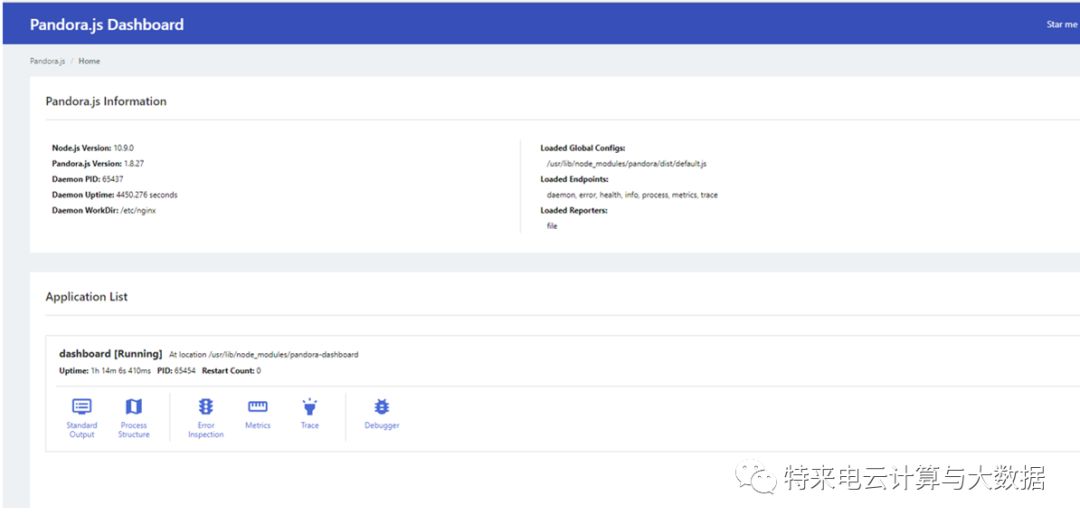Click the Daemon WorkDir /etc/nginx value
This screenshot has width=1080, height=525.
[x=138, y=210]
